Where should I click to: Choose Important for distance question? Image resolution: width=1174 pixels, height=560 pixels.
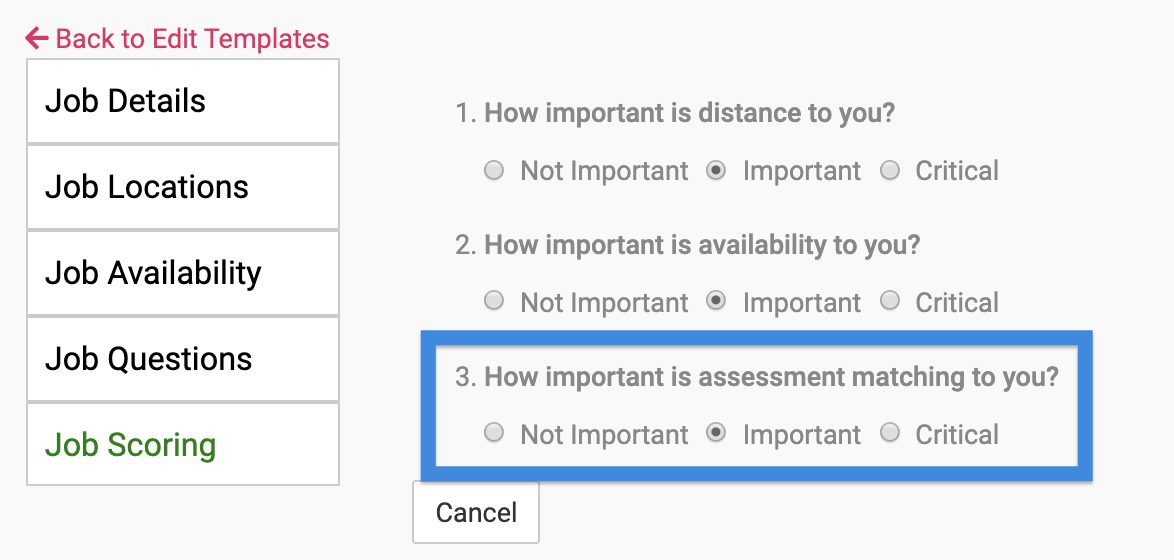[x=716, y=171]
